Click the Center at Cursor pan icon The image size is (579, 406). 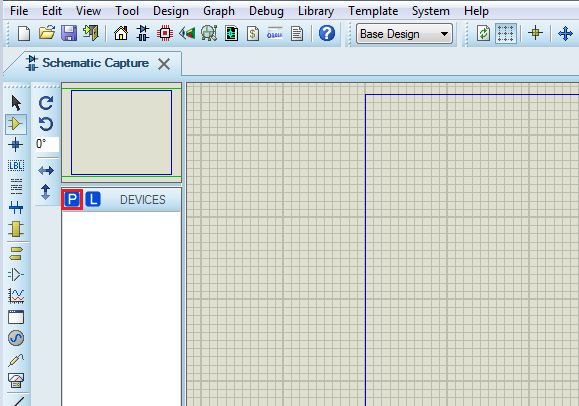pos(566,34)
